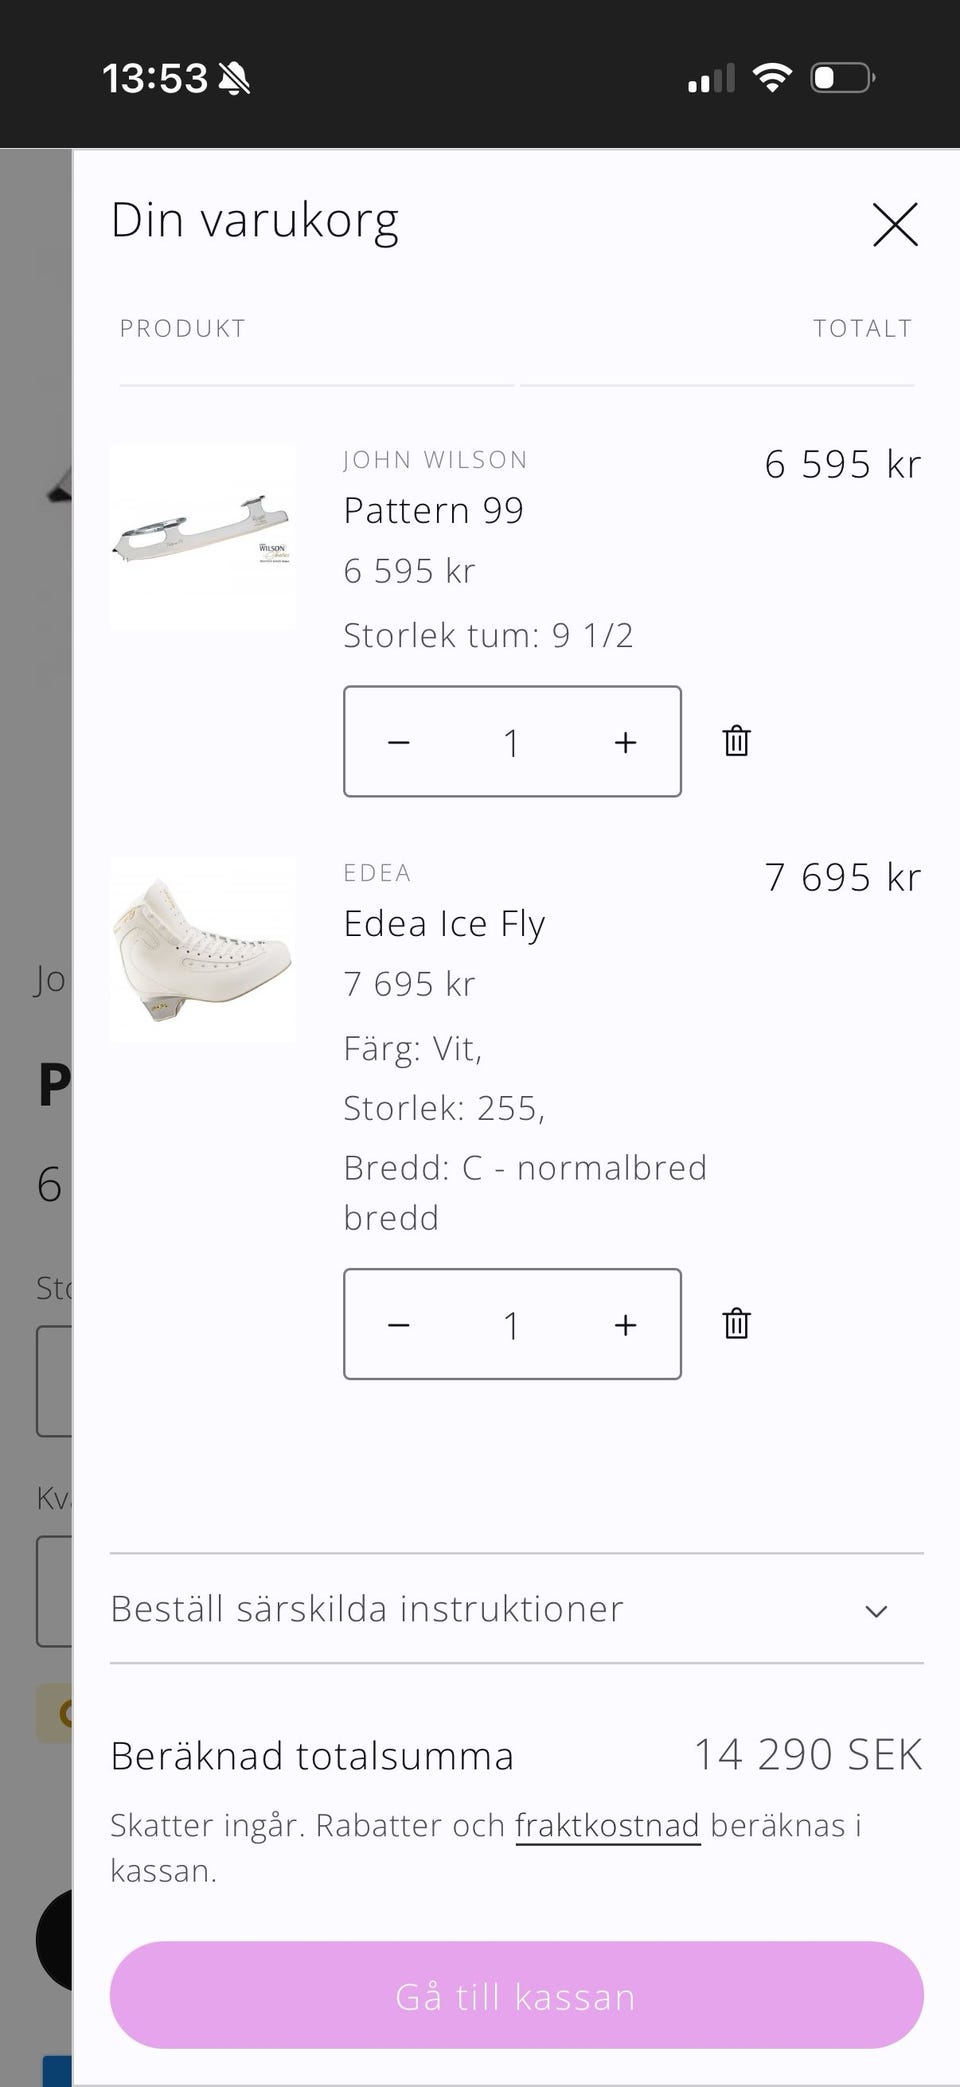Open the Edea Ice Fly product title
The image size is (960, 2087).
coord(444,924)
